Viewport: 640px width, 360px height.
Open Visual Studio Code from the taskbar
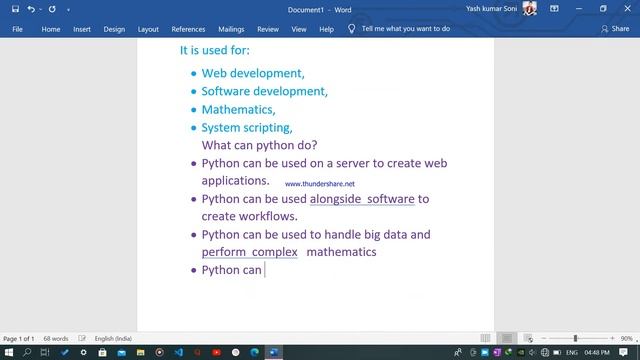click(x=179, y=352)
